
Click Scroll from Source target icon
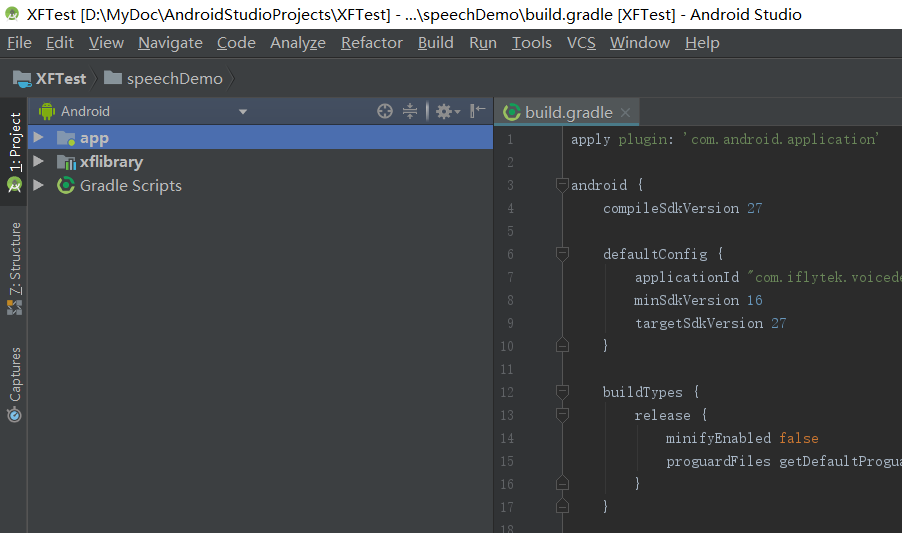point(385,111)
